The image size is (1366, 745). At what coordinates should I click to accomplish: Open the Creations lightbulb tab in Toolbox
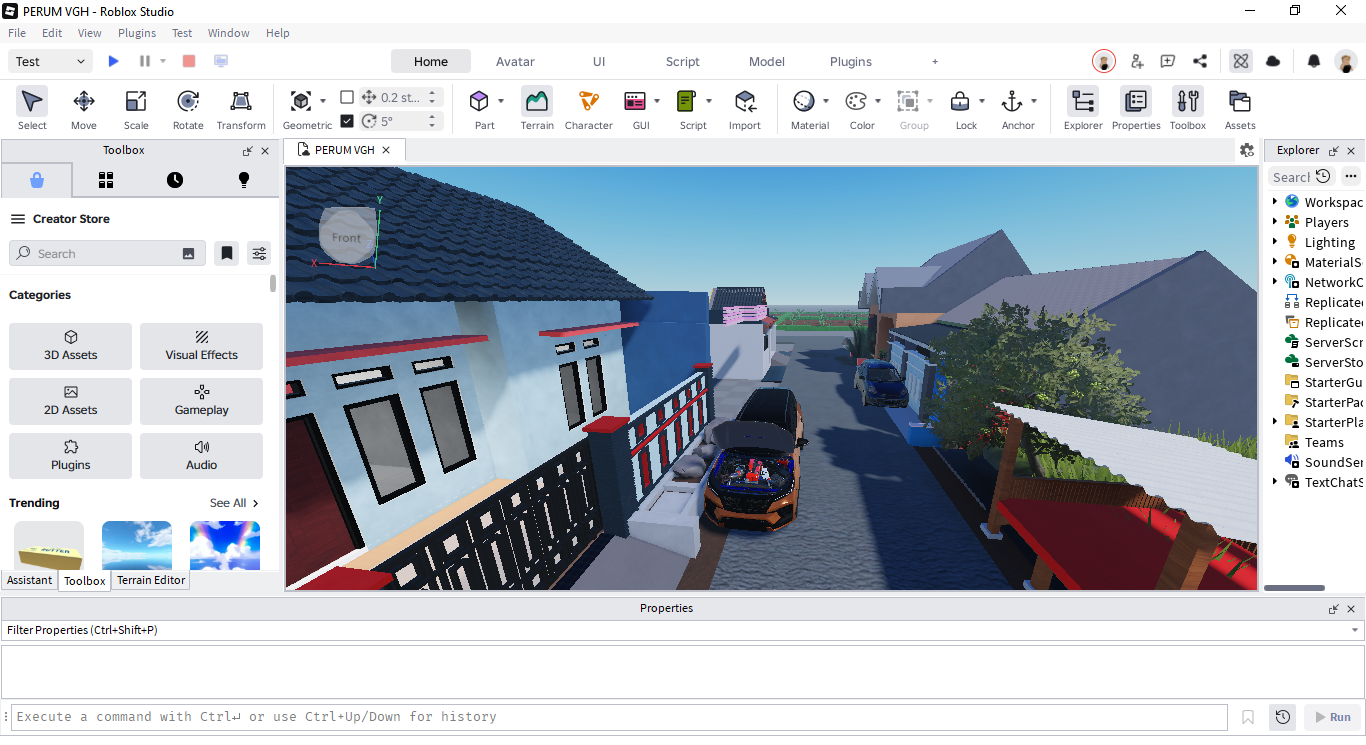coord(244,180)
